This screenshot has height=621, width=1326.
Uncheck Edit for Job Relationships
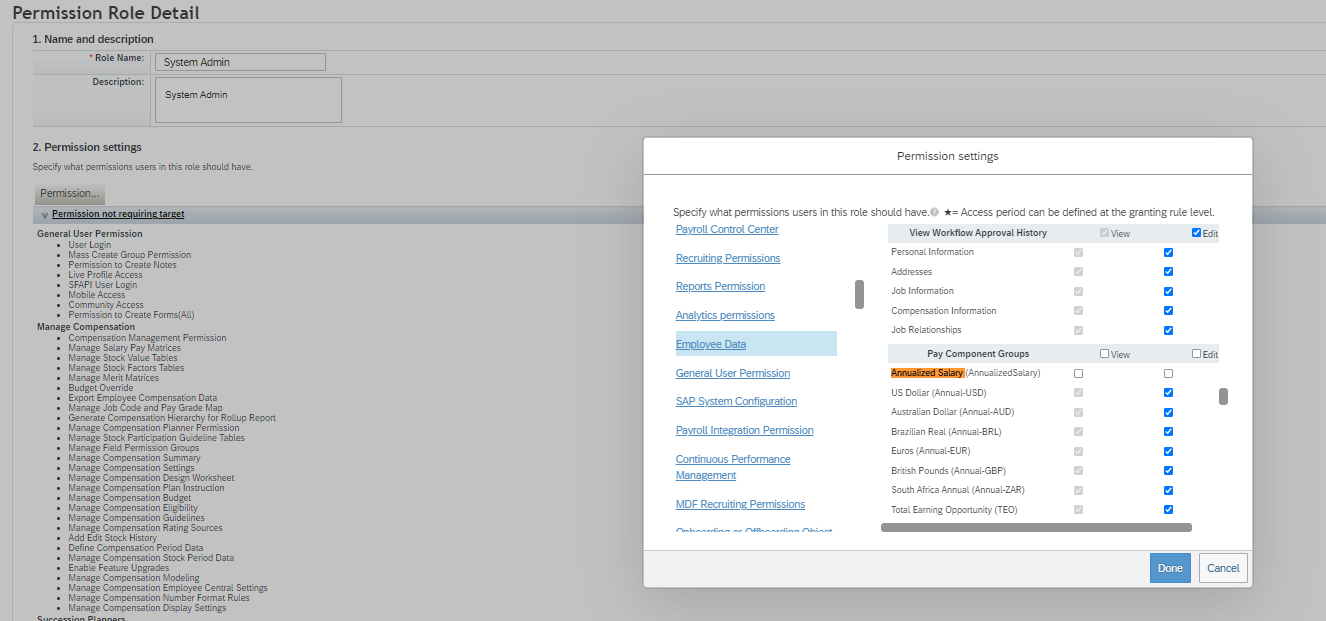1168,330
